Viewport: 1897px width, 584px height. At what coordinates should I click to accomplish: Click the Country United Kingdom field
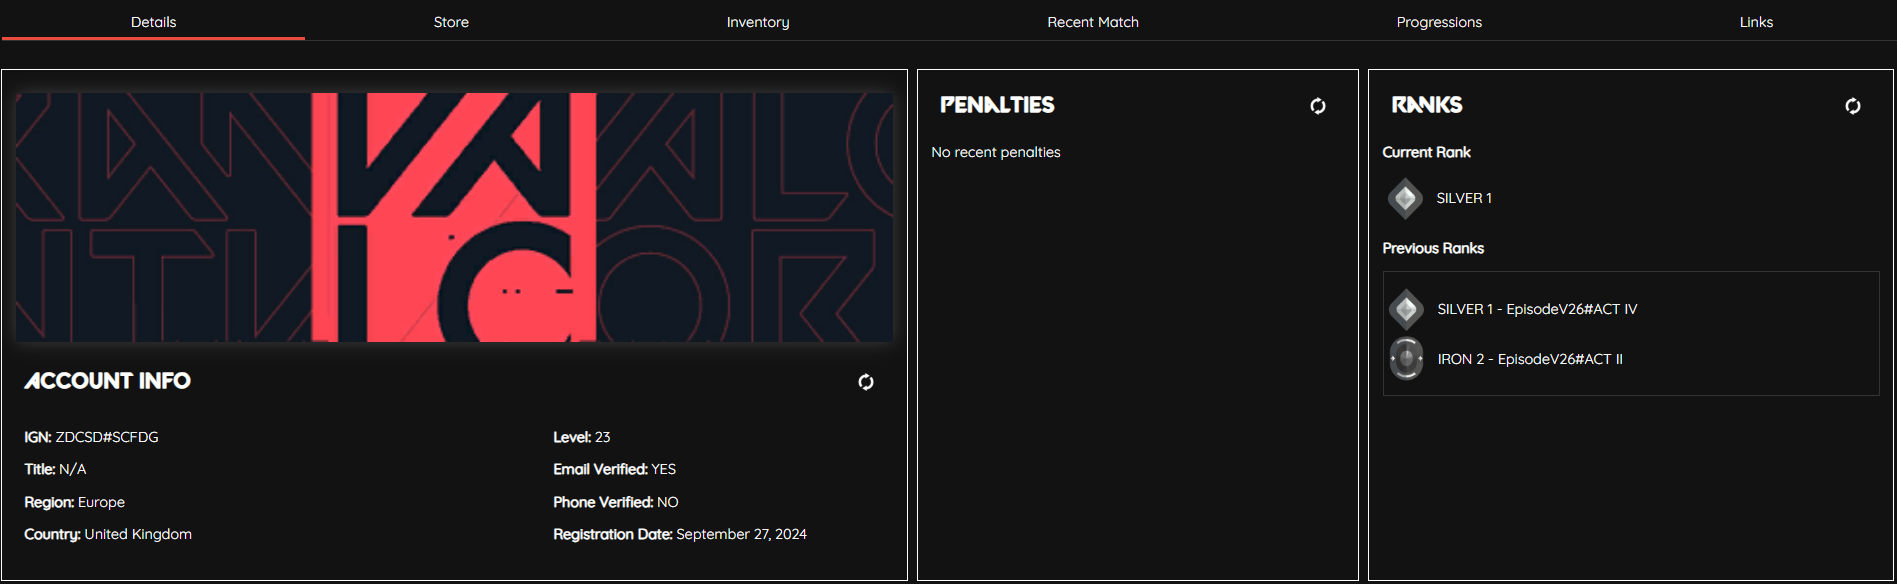(x=108, y=534)
